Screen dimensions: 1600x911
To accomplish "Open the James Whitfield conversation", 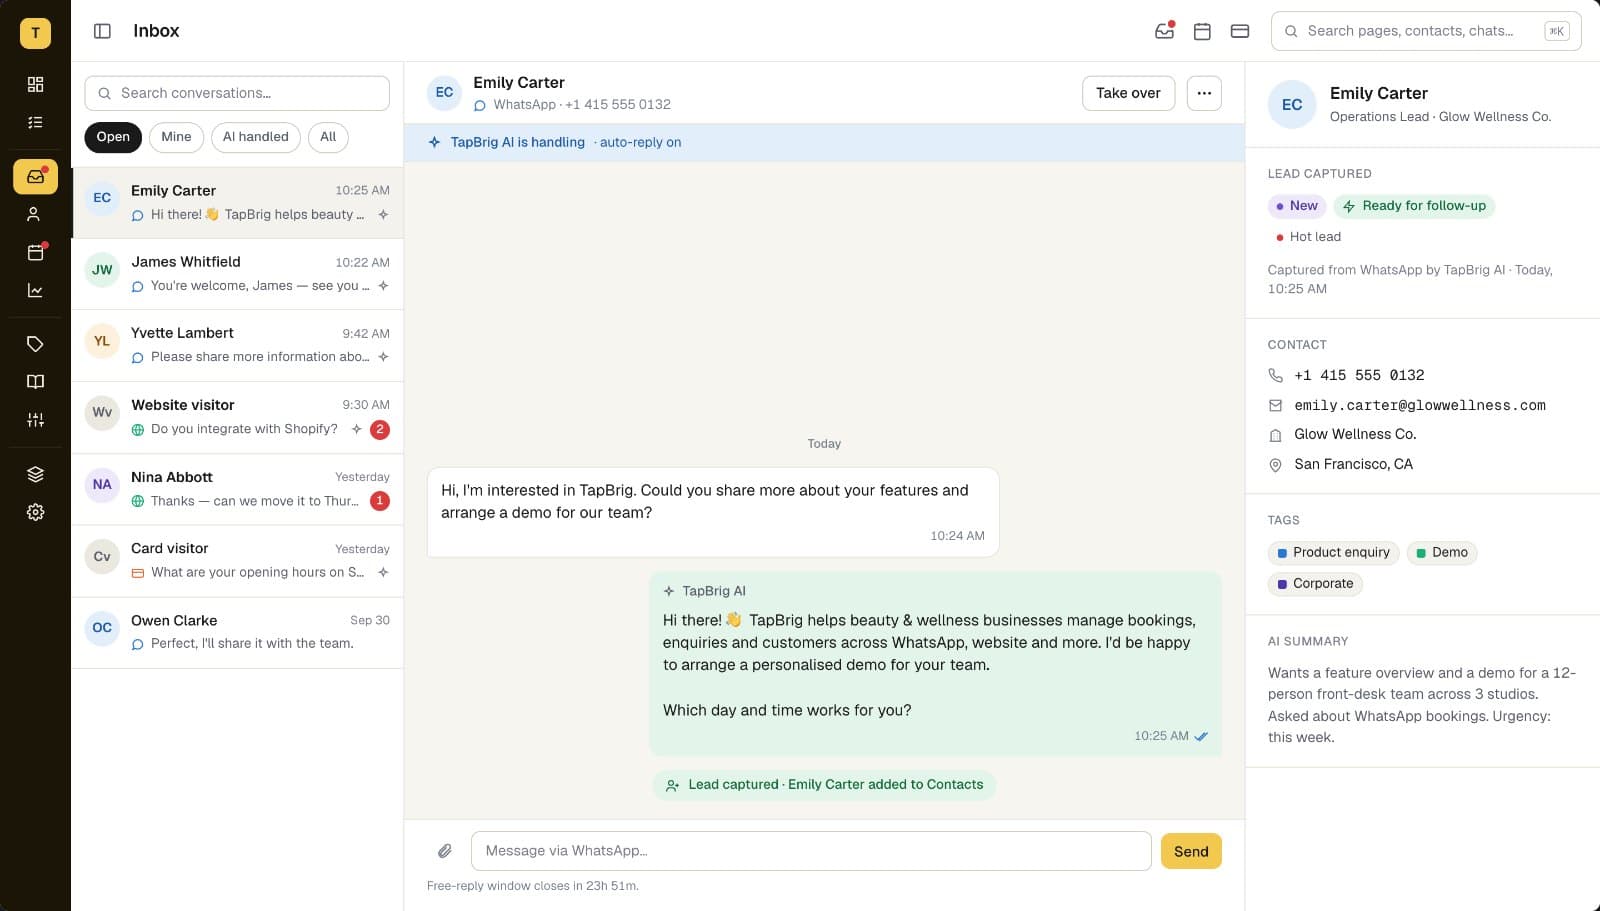I will pos(237,274).
